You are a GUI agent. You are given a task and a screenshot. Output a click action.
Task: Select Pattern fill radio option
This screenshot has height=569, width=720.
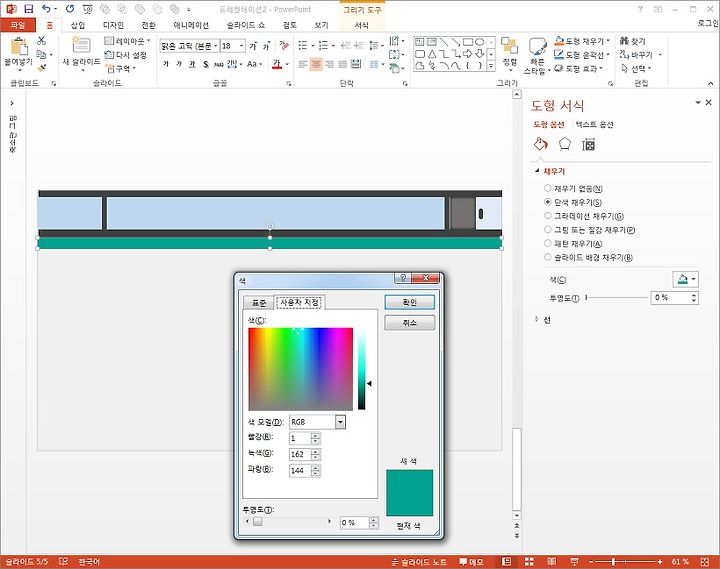tap(547, 243)
